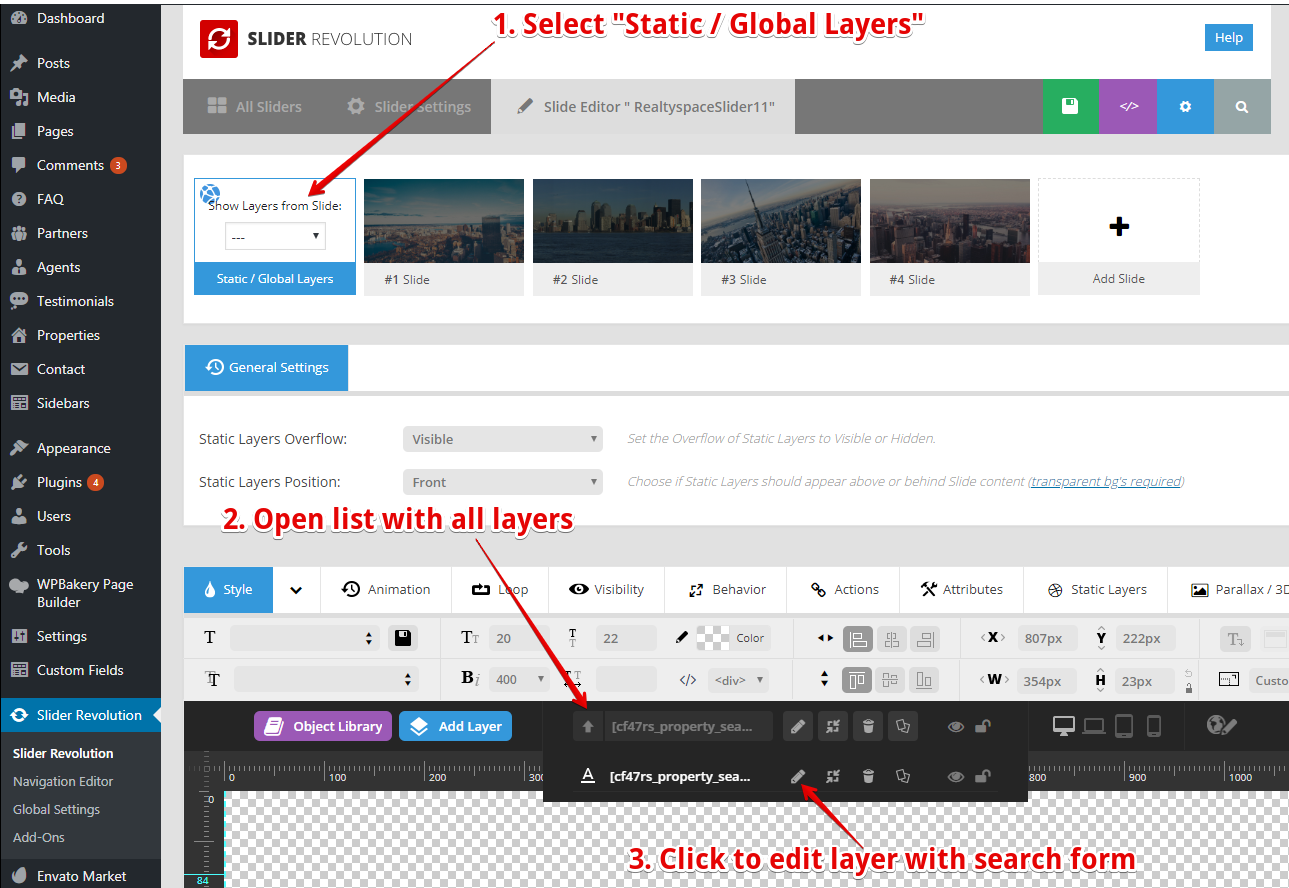This screenshot has height=888, width=1289.
Task: Click the Help button
Action: (x=1229, y=38)
